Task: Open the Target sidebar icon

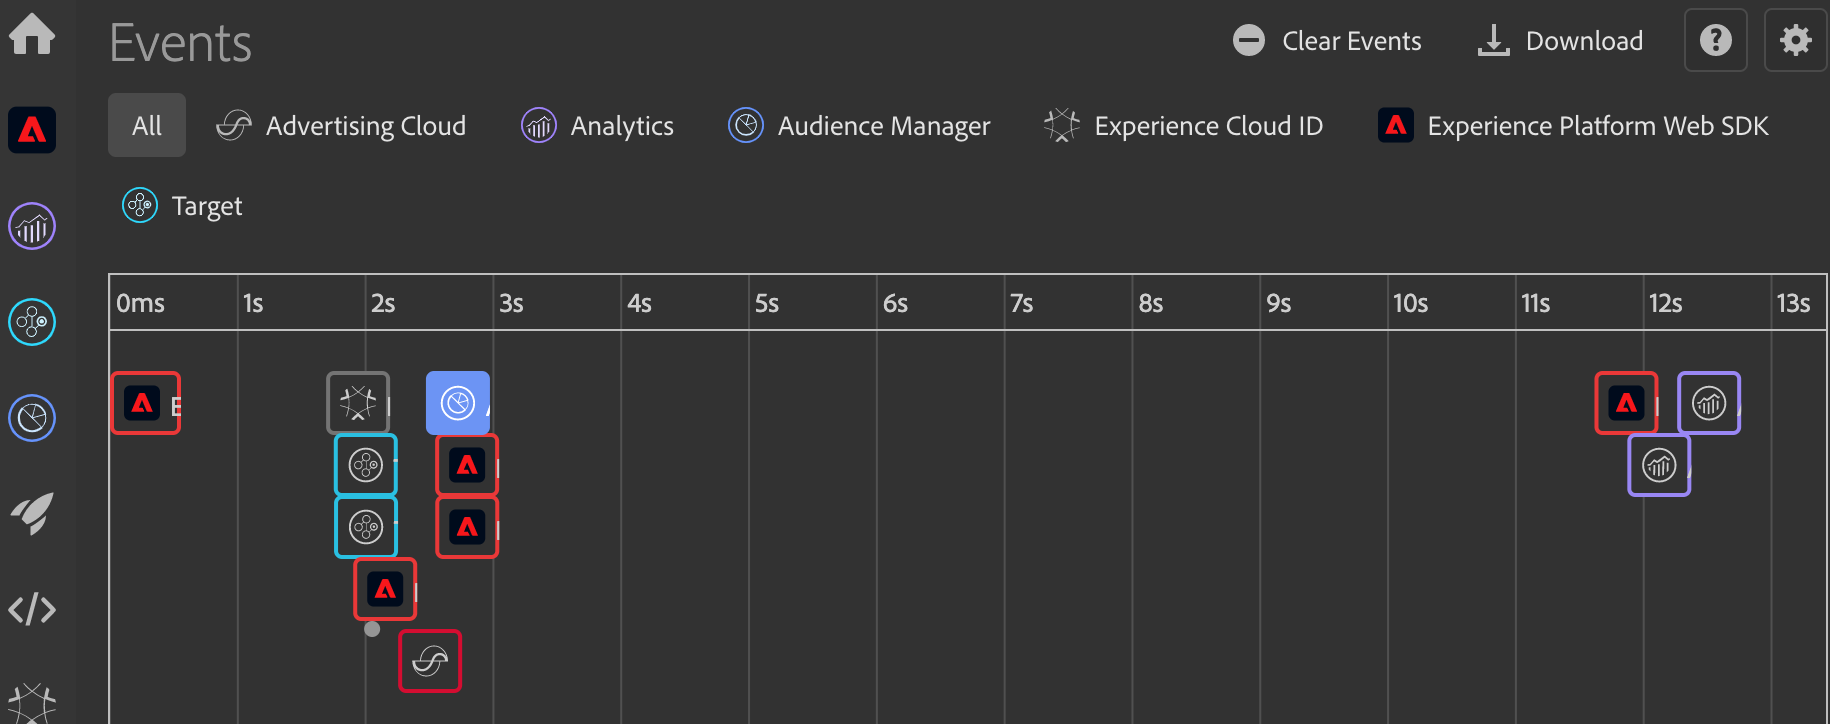Action: 32,322
